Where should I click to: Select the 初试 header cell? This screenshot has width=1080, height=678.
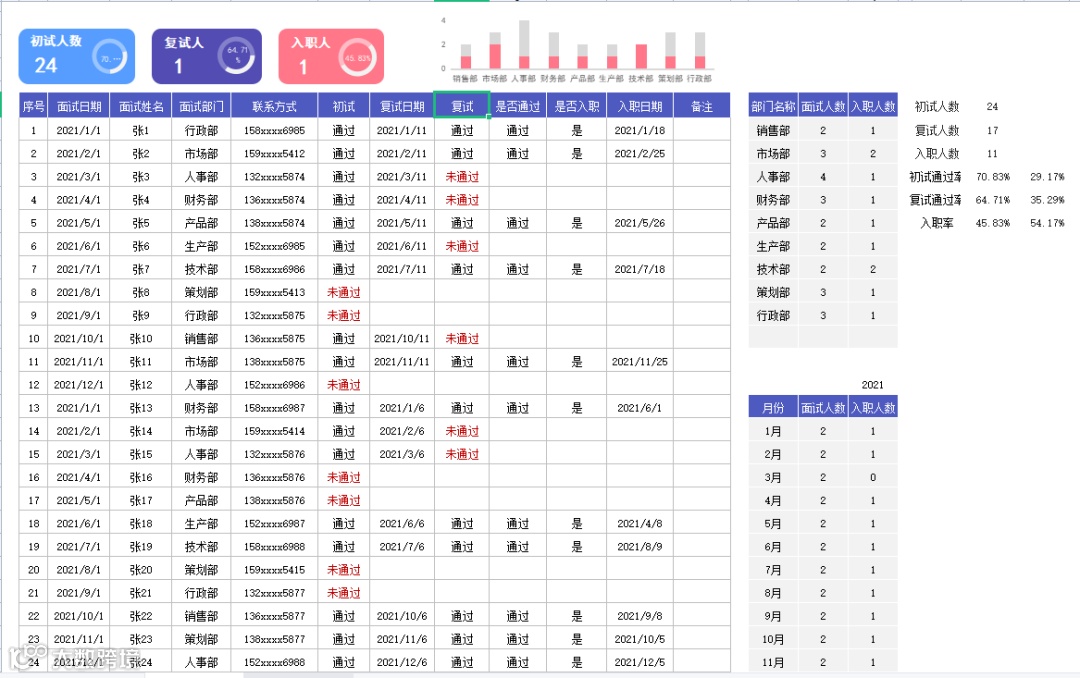click(344, 106)
